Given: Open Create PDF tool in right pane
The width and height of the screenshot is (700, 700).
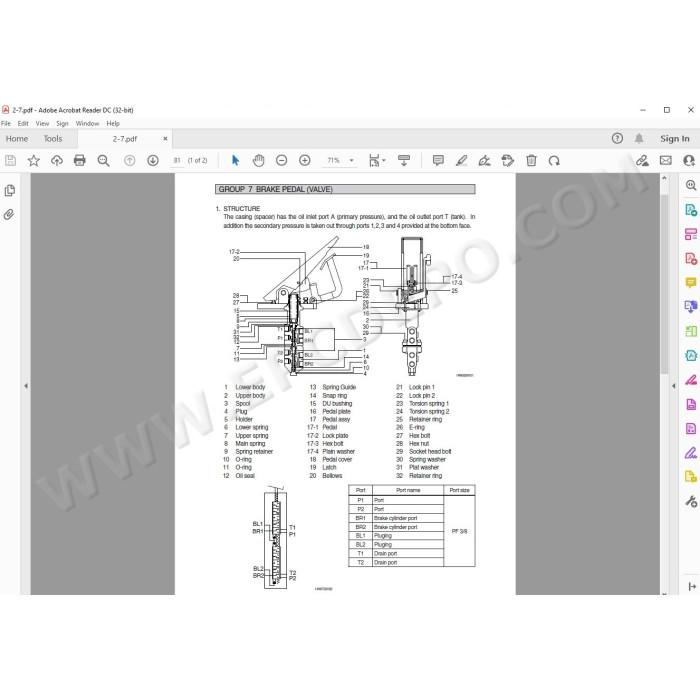Looking at the screenshot, I should pyautogui.click(x=691, y=258).
